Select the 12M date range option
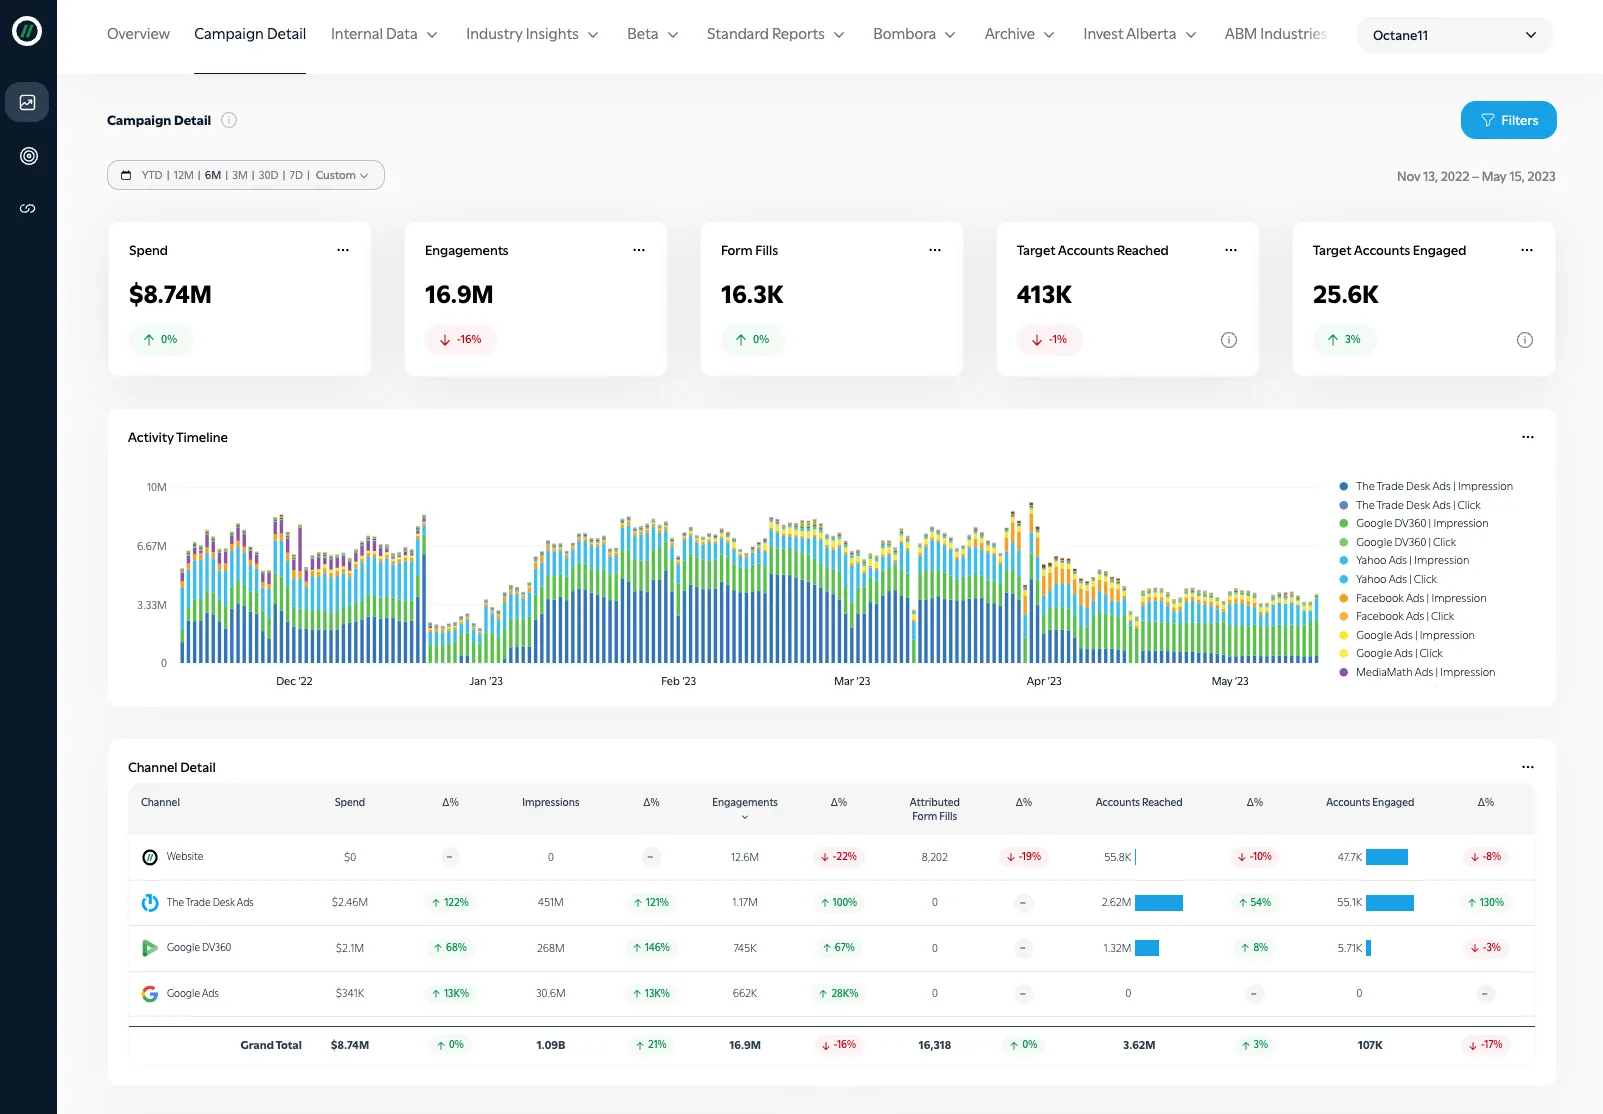This screenshot has height=1114, width=1603. [183, 175]
